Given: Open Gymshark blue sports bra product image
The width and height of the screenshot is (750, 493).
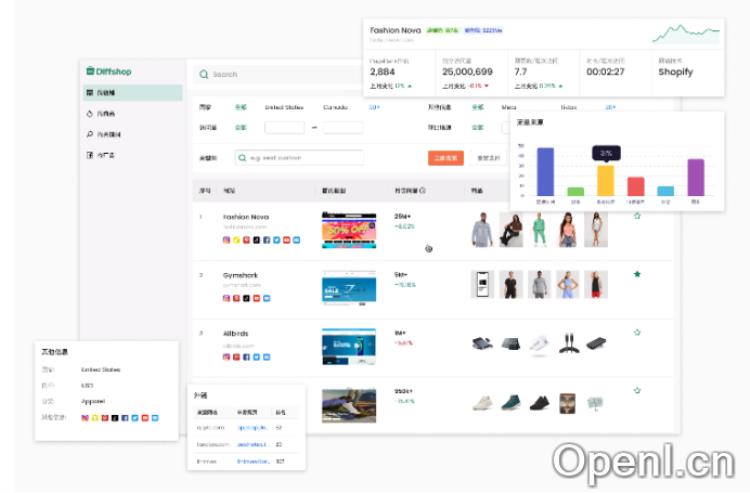Looking at the screenshot, I should pyautogui.click(x=568, y=285).
